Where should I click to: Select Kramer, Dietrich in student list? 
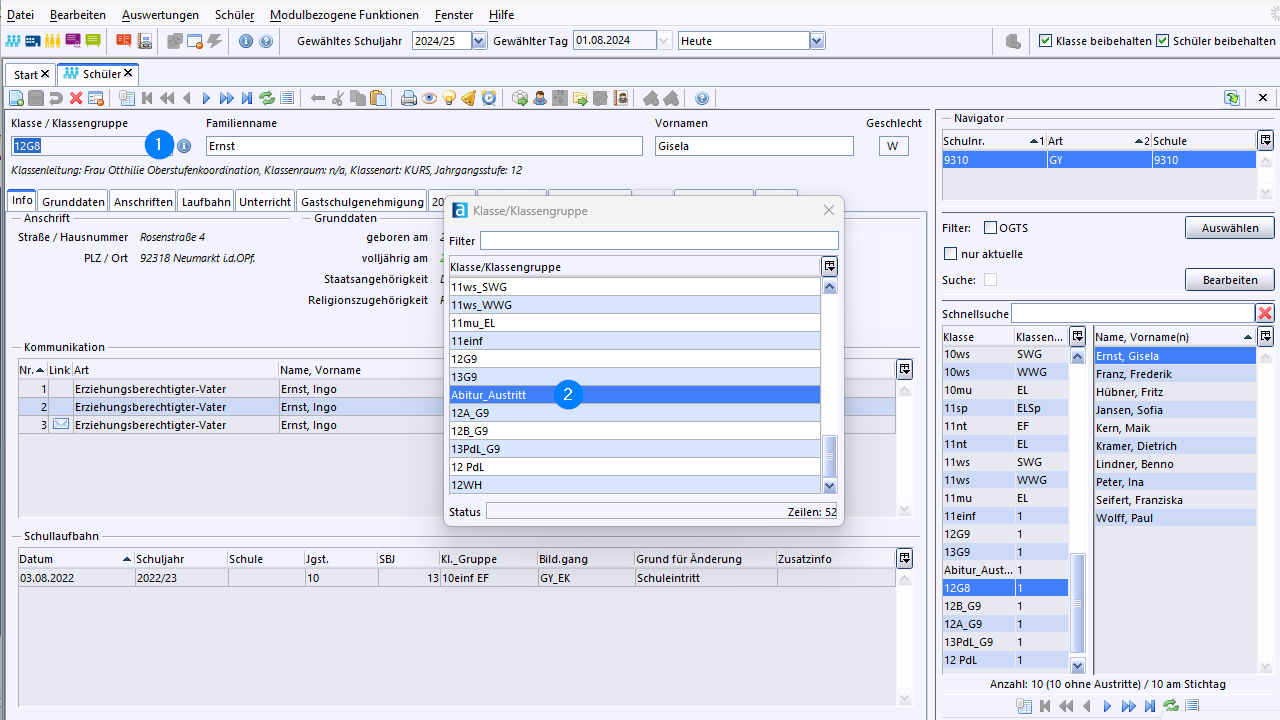point(1174,446)
